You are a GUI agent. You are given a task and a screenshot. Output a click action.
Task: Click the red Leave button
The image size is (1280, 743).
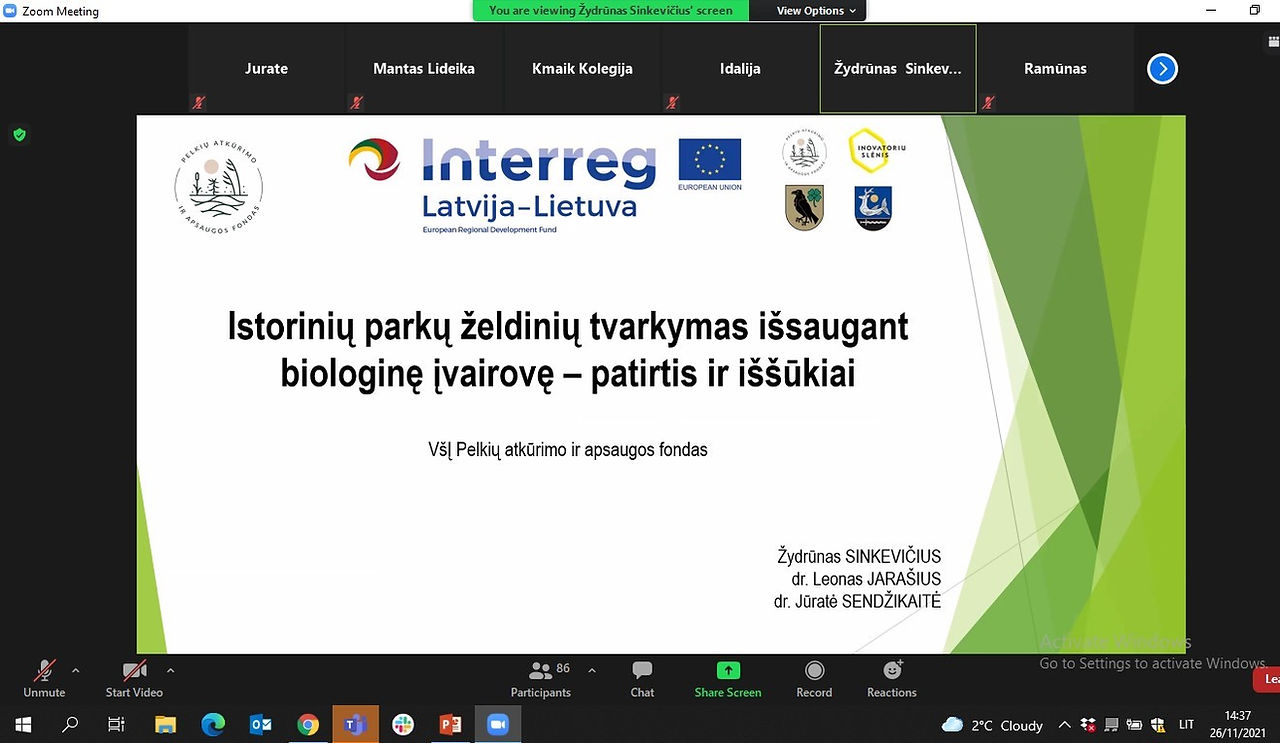tap(1267, 679)
